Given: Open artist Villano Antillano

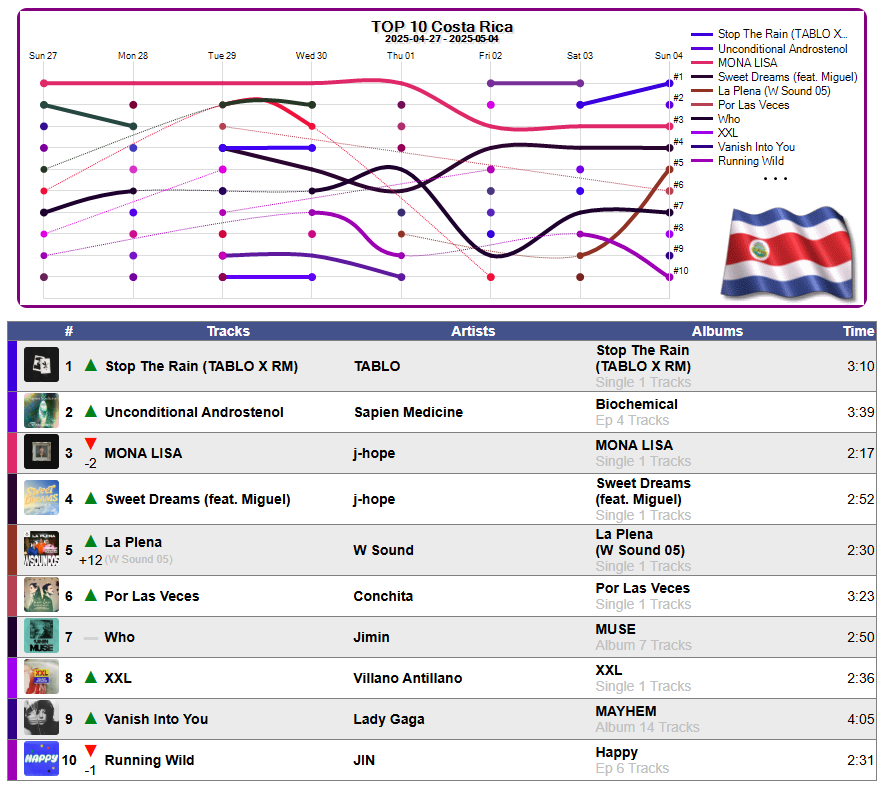Looking at the screenshot, I should [x=407, y=678].
